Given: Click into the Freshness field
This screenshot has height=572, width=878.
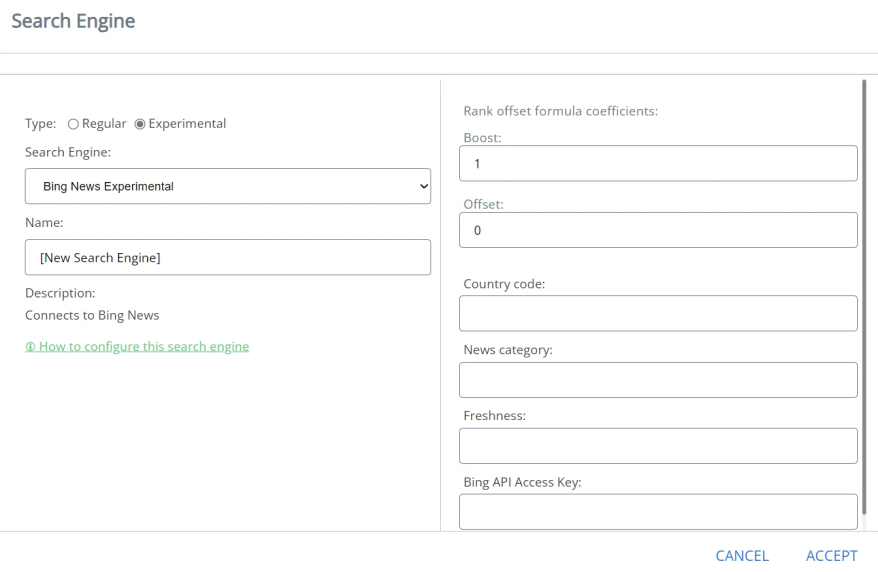Looking at the screenshot, I should click(658, 446).
